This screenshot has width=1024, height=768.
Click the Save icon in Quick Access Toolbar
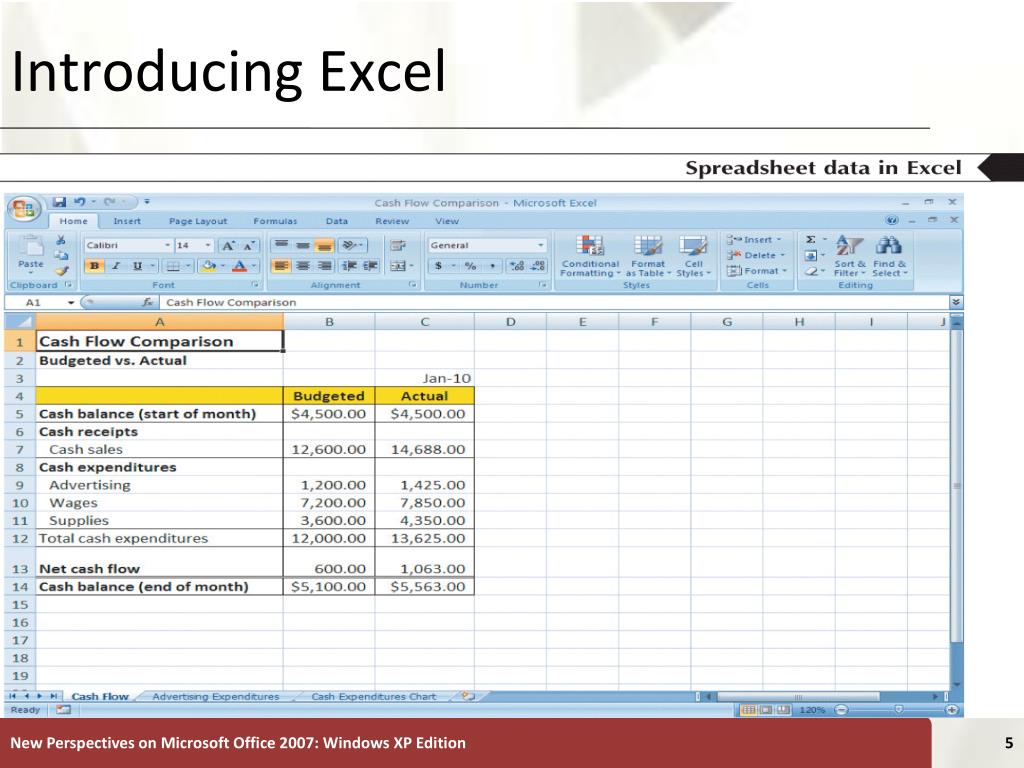coord(60,202)
